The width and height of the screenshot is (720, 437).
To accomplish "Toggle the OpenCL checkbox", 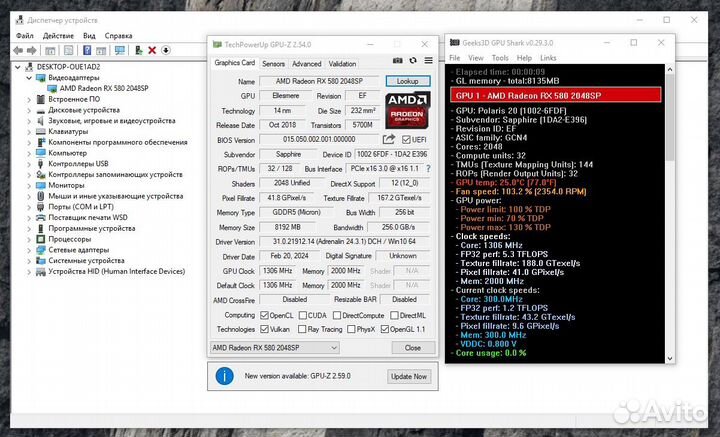I will (x=264, y=315).
